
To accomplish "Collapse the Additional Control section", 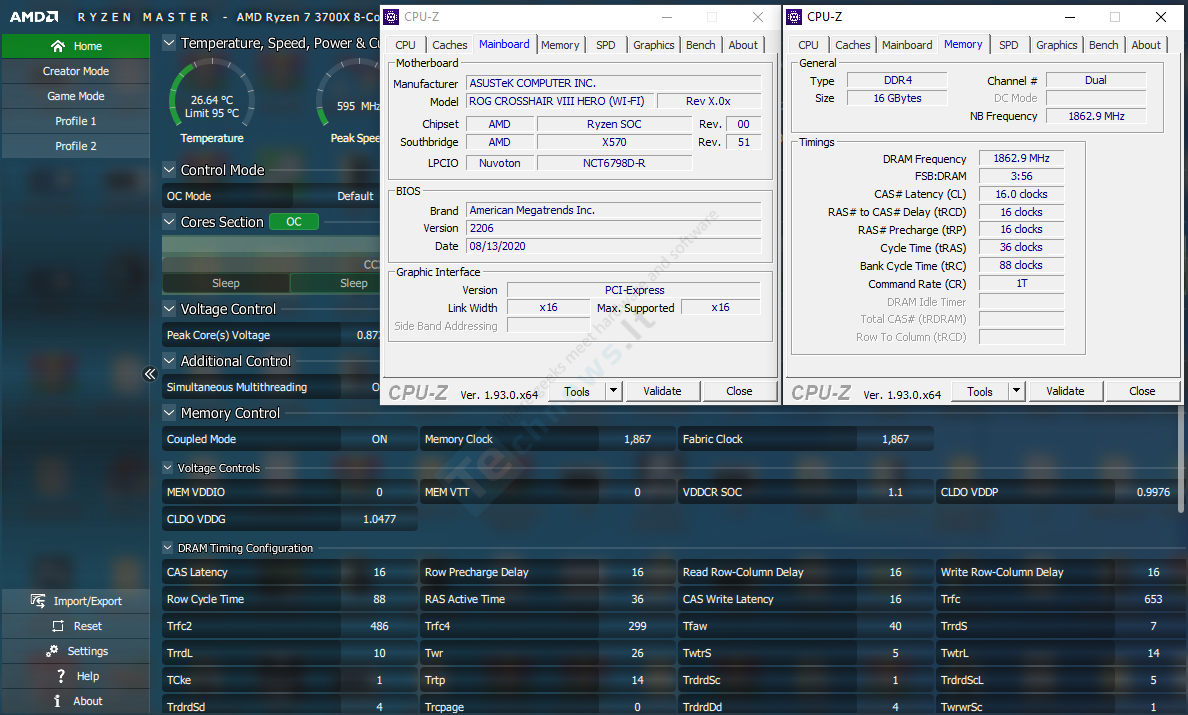I will click(169, 361).
